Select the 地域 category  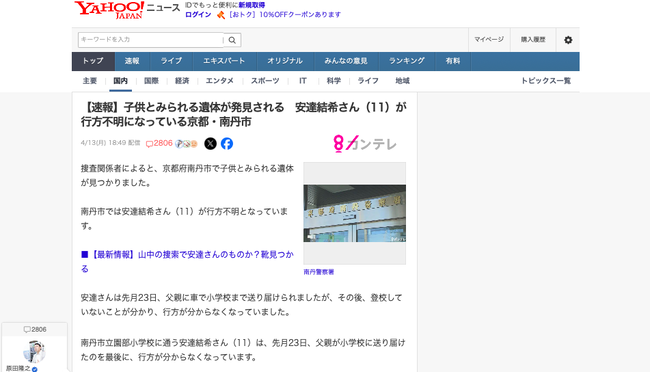pos(402,81)
